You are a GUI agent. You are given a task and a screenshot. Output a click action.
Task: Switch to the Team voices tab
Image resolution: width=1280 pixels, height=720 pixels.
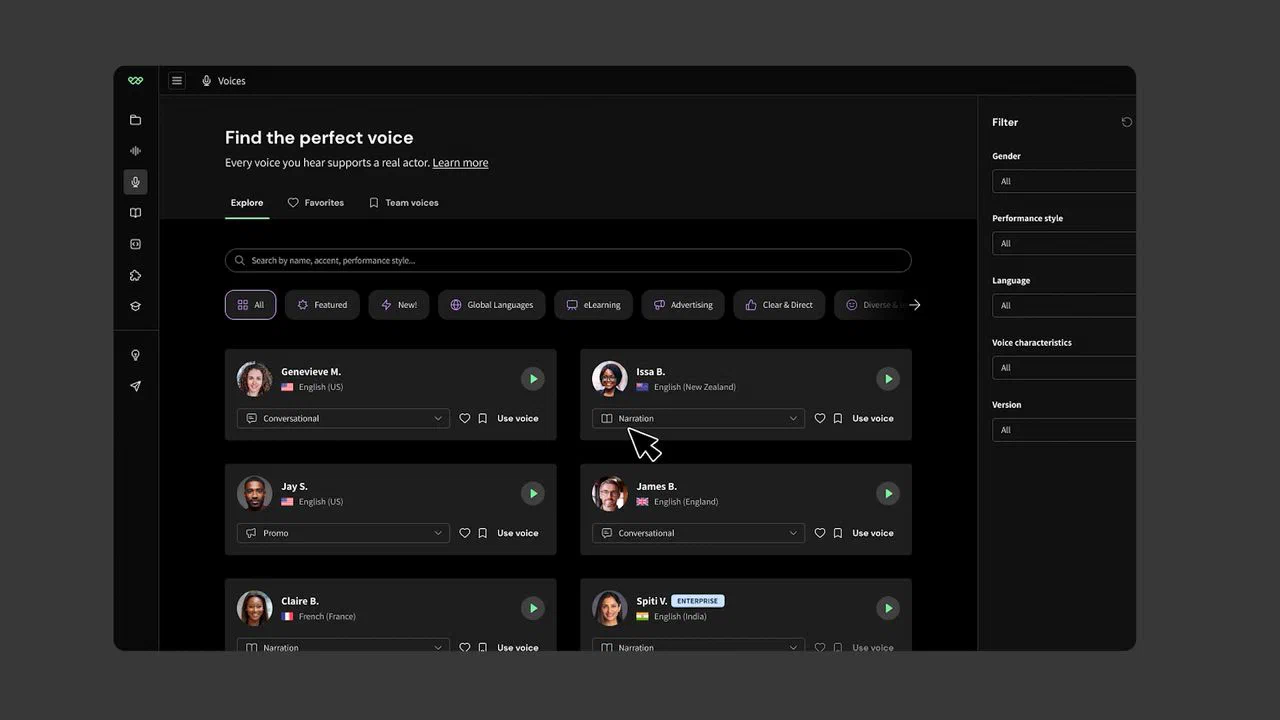pyautogui.click(x=403, y=203)
